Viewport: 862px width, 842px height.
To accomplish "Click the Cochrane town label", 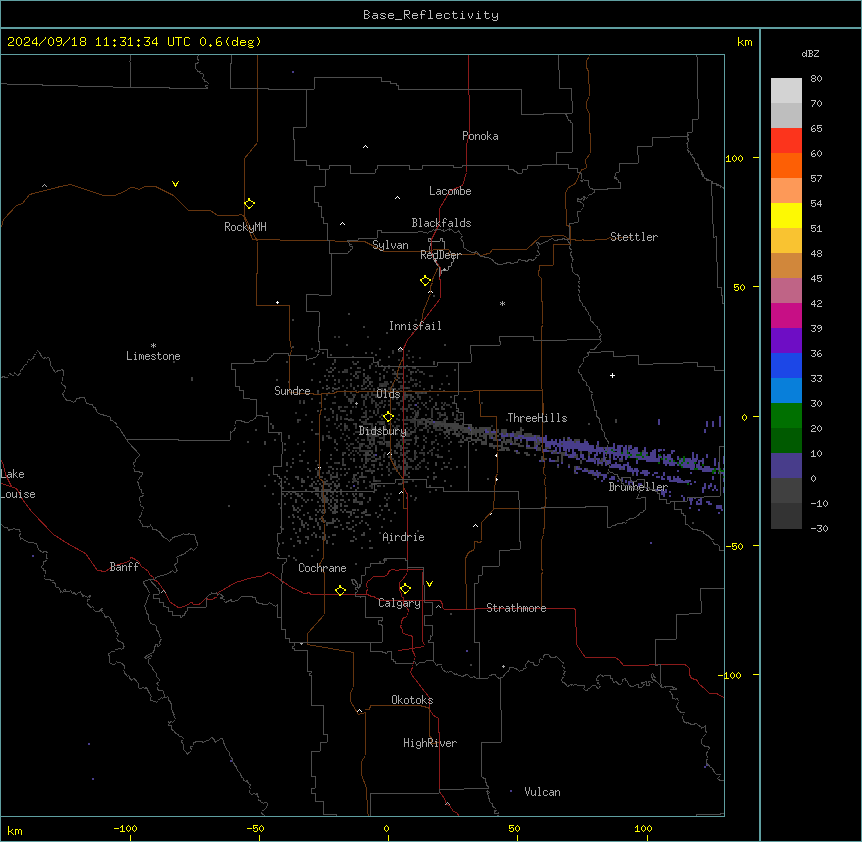I will tap(322, 568).
